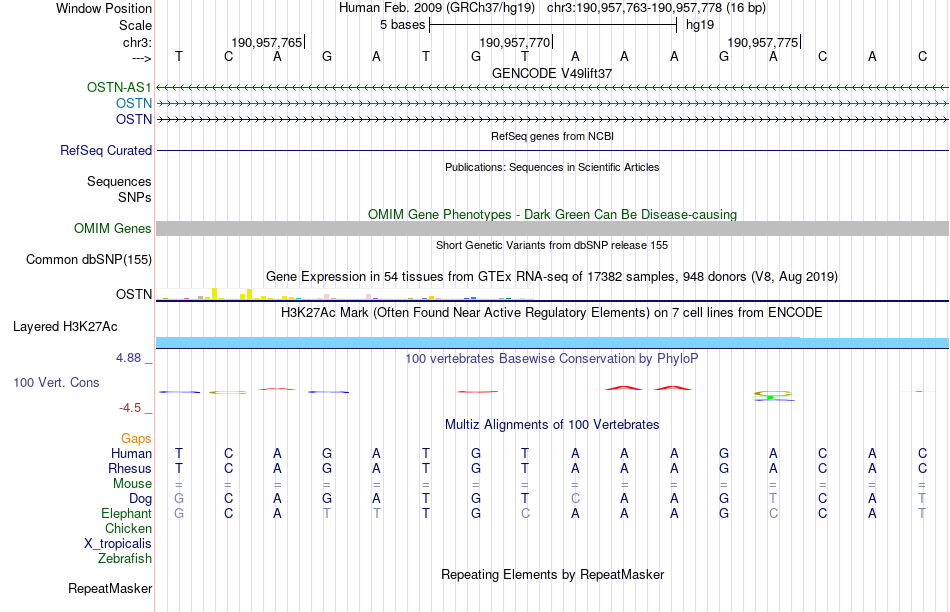The width and height of the screenshot is (950, 612).
Task: Click the Rhesus alignment row label
Action: click(x=130, y=468)
